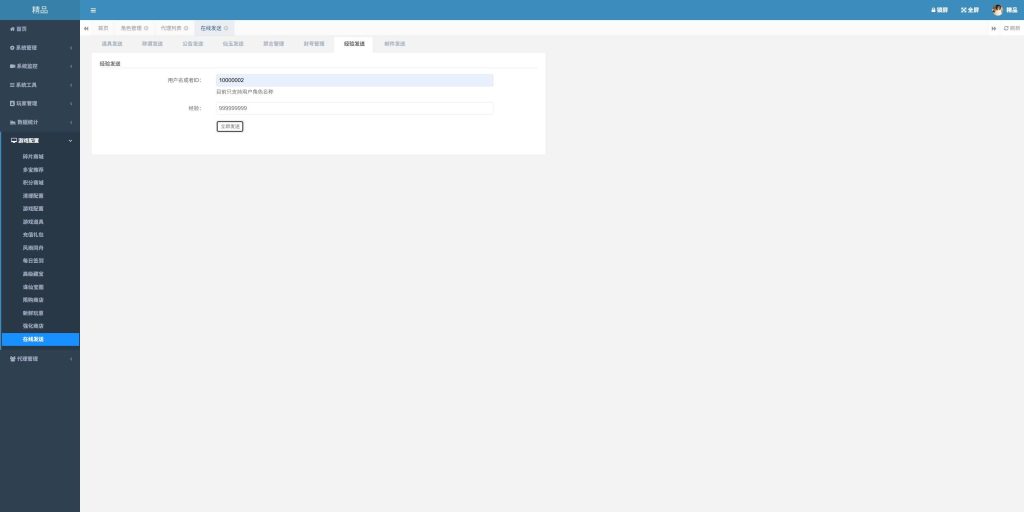Close the 在线发送 page tab

coord(226,28)
